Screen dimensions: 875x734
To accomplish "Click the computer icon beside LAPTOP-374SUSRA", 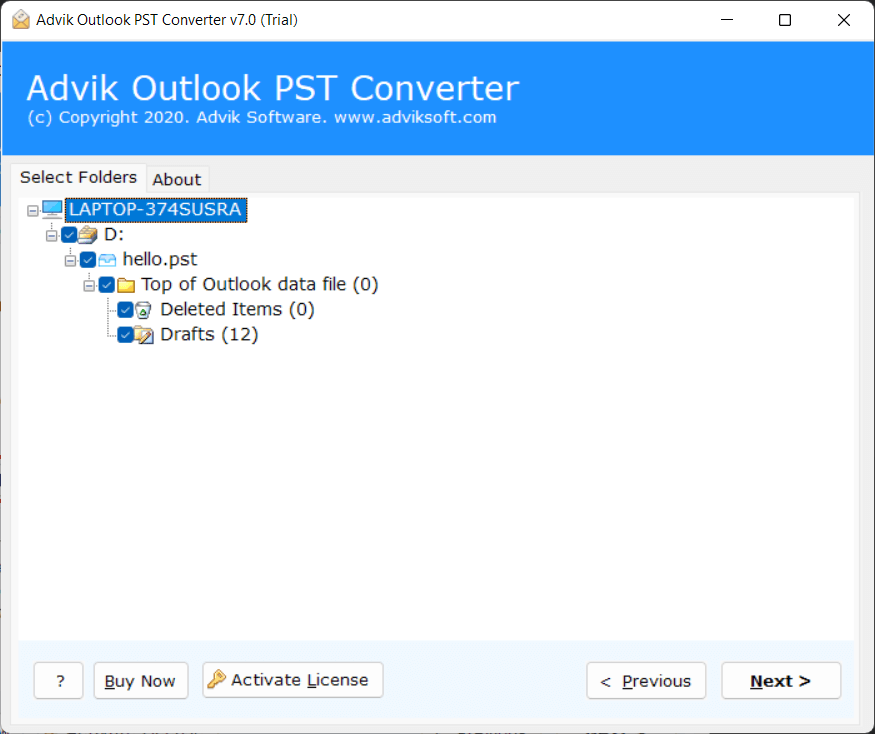I will click(52, 210).
